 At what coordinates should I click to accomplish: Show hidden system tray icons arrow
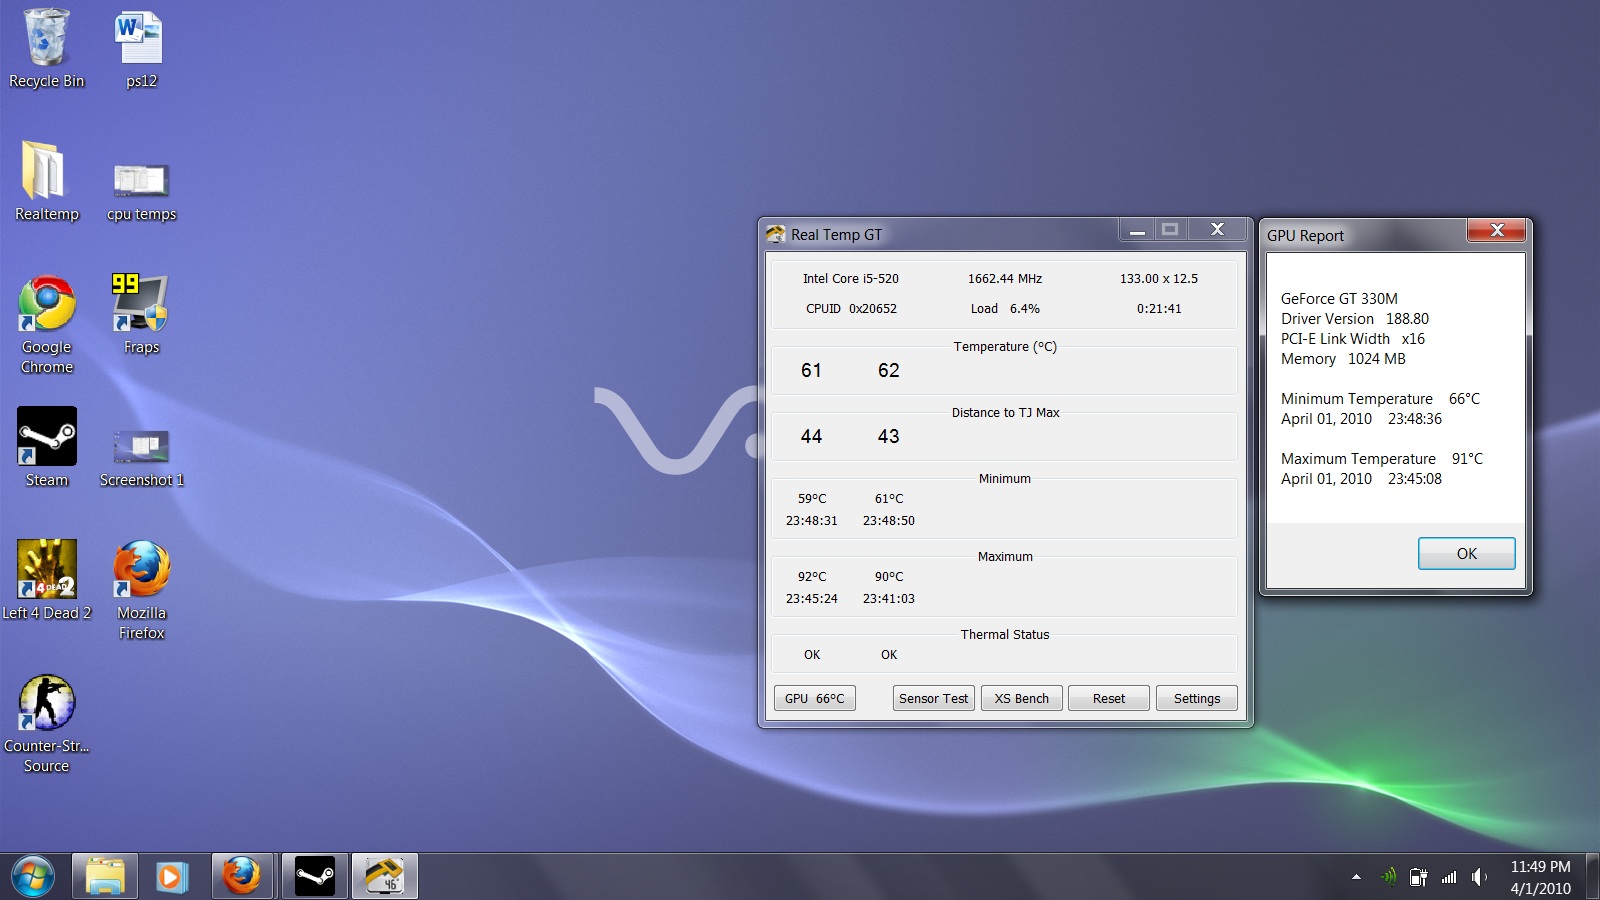(1356, 877)
